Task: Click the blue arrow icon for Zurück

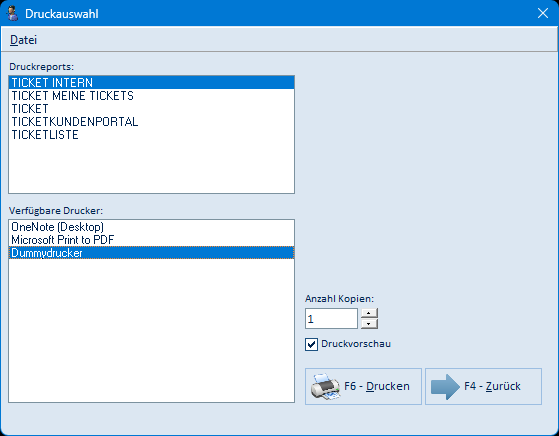Action: (x=445, y=387)
